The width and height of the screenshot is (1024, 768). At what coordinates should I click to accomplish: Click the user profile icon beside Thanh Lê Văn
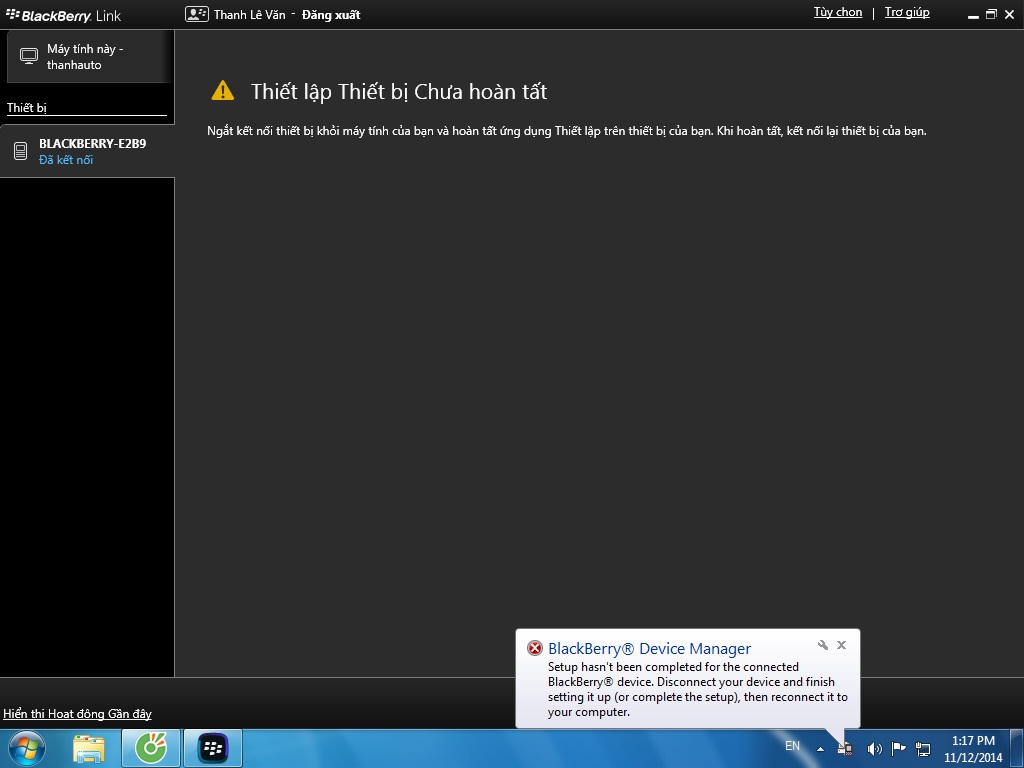pos(197,14)
